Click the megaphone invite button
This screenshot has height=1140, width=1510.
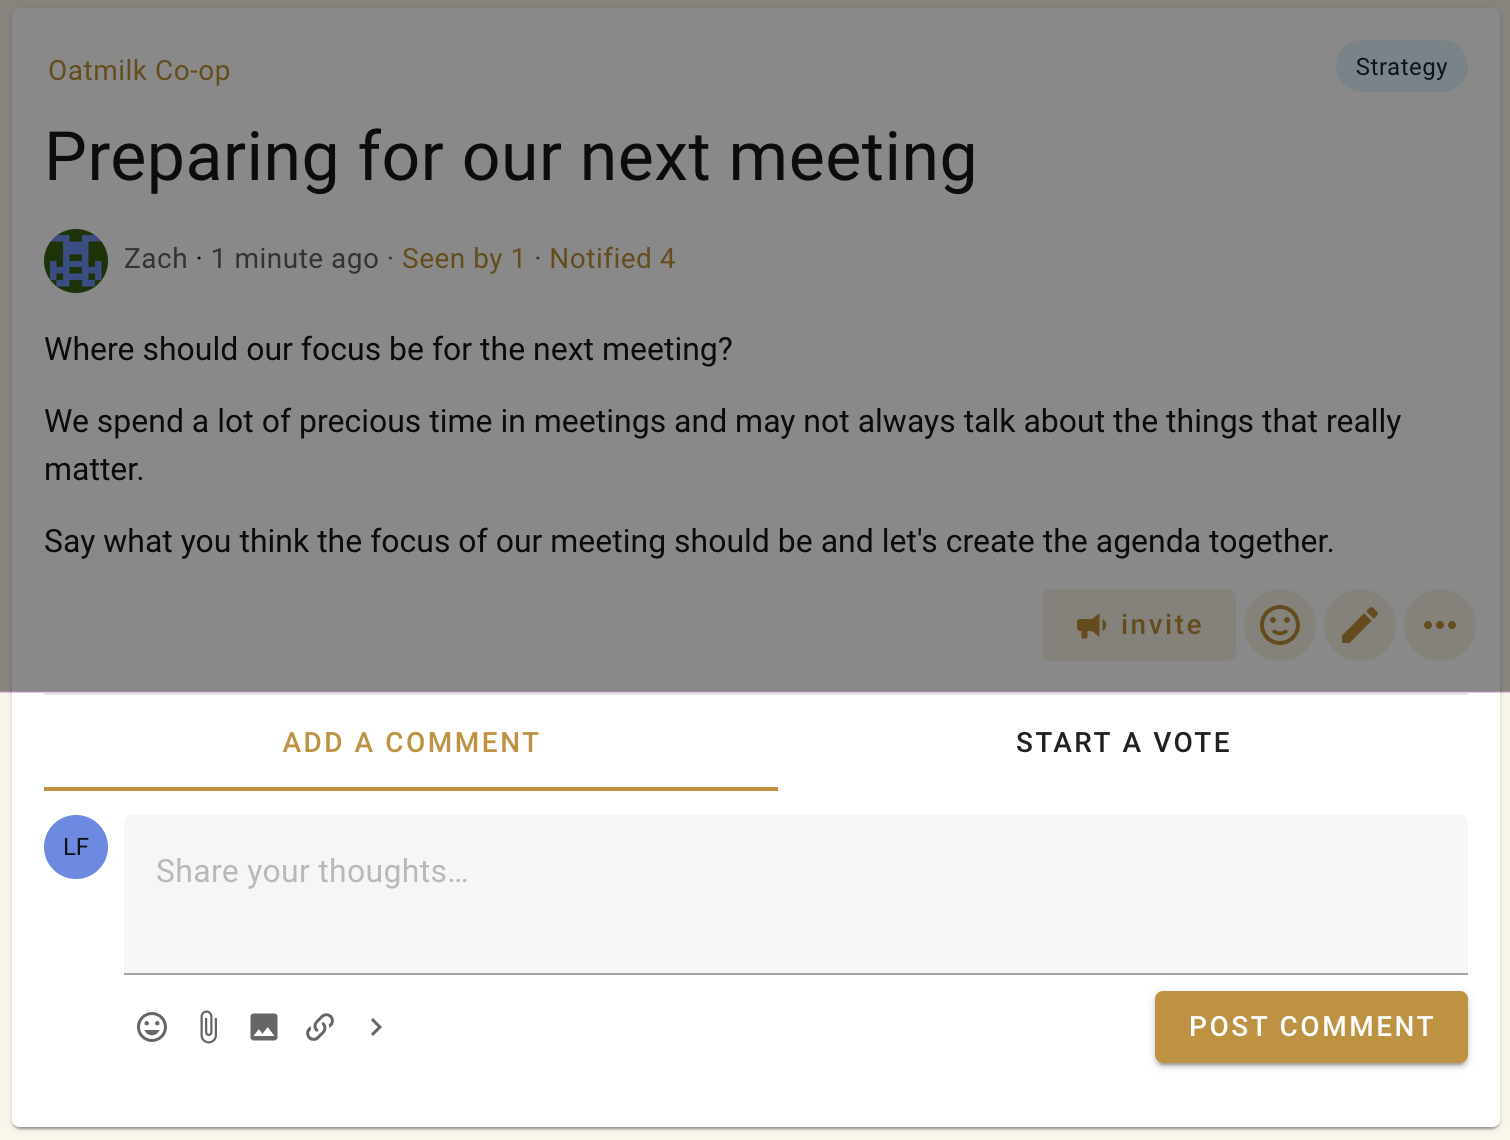1138,625
